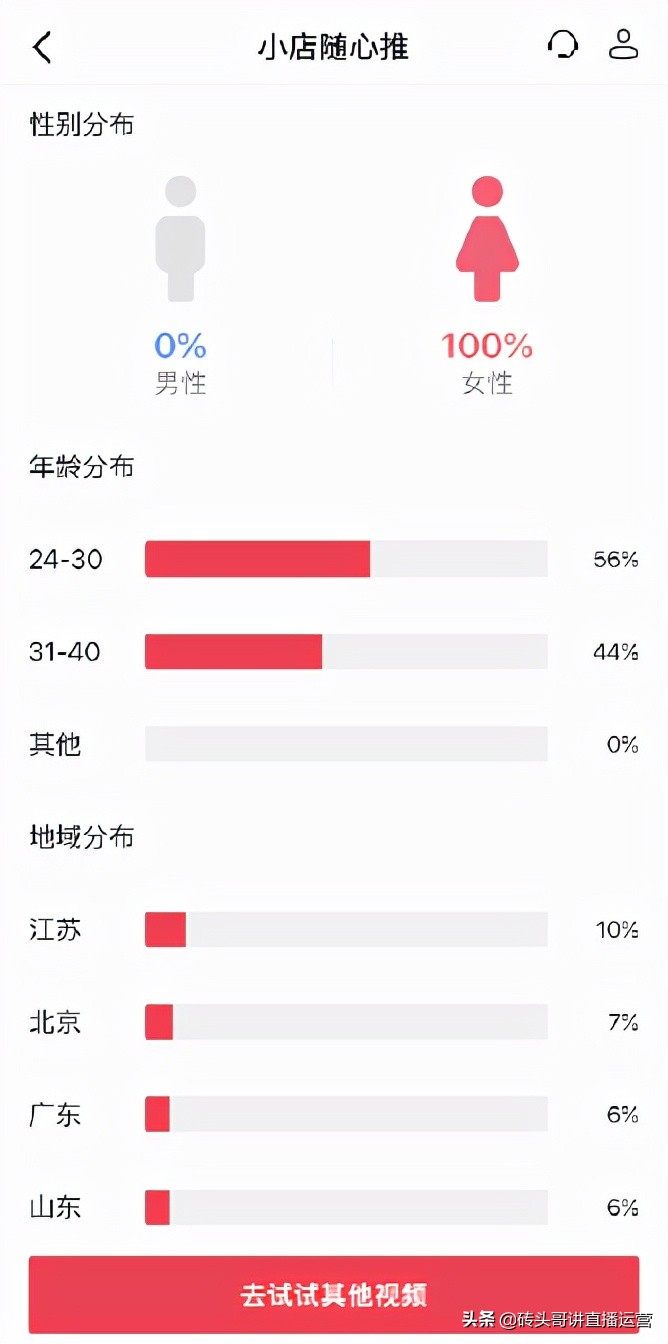Select the 性别分布 section heading
This screenshot has height=1344, width=668.
(x=82, y=126)
